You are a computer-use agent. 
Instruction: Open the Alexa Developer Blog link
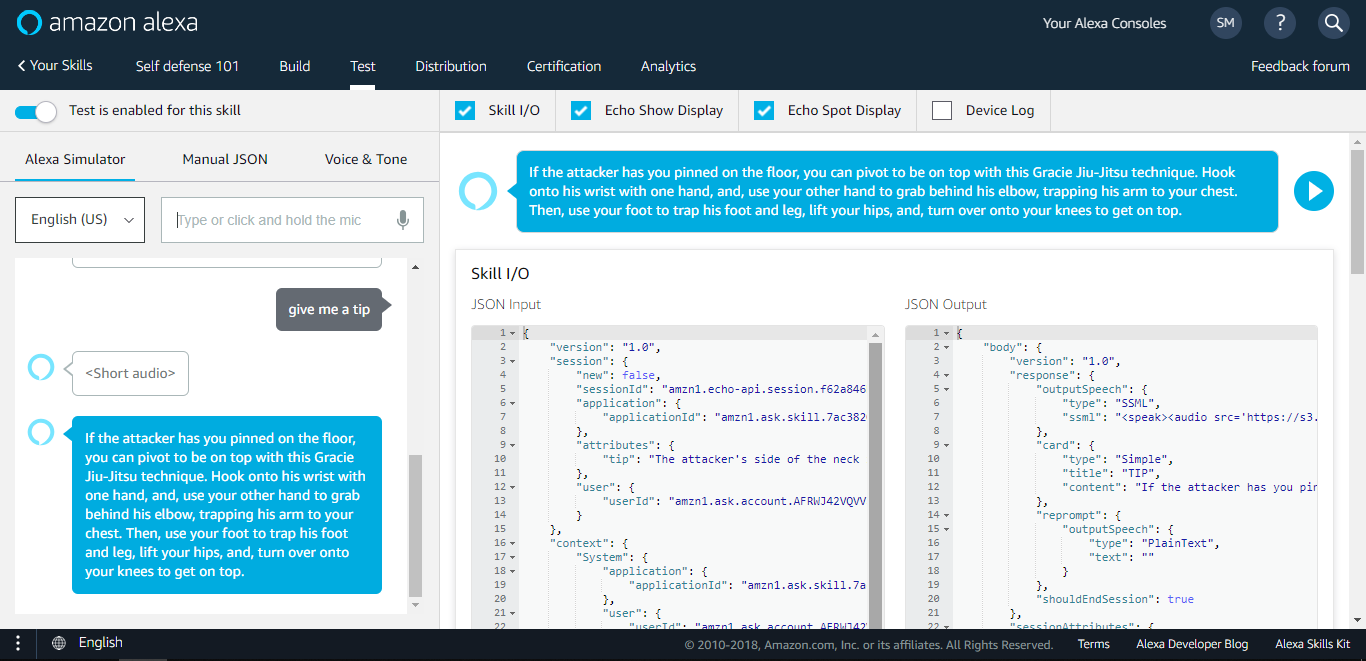click(x=1192, y=644)
